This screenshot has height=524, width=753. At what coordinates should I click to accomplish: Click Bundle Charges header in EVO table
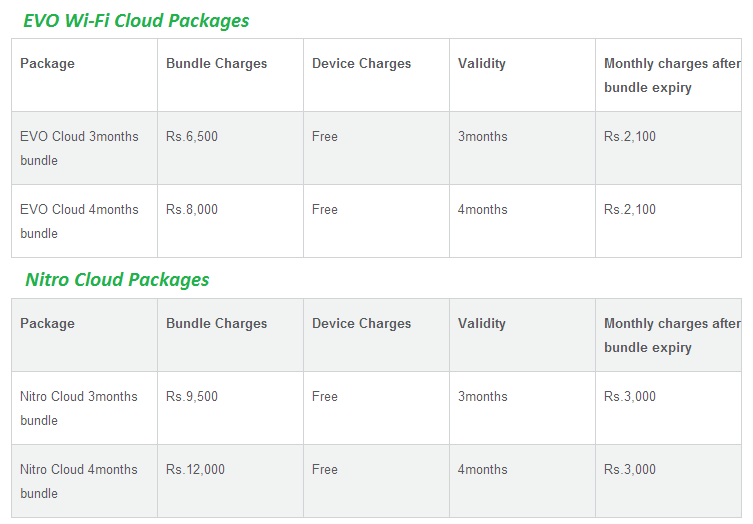coord(216,64)
